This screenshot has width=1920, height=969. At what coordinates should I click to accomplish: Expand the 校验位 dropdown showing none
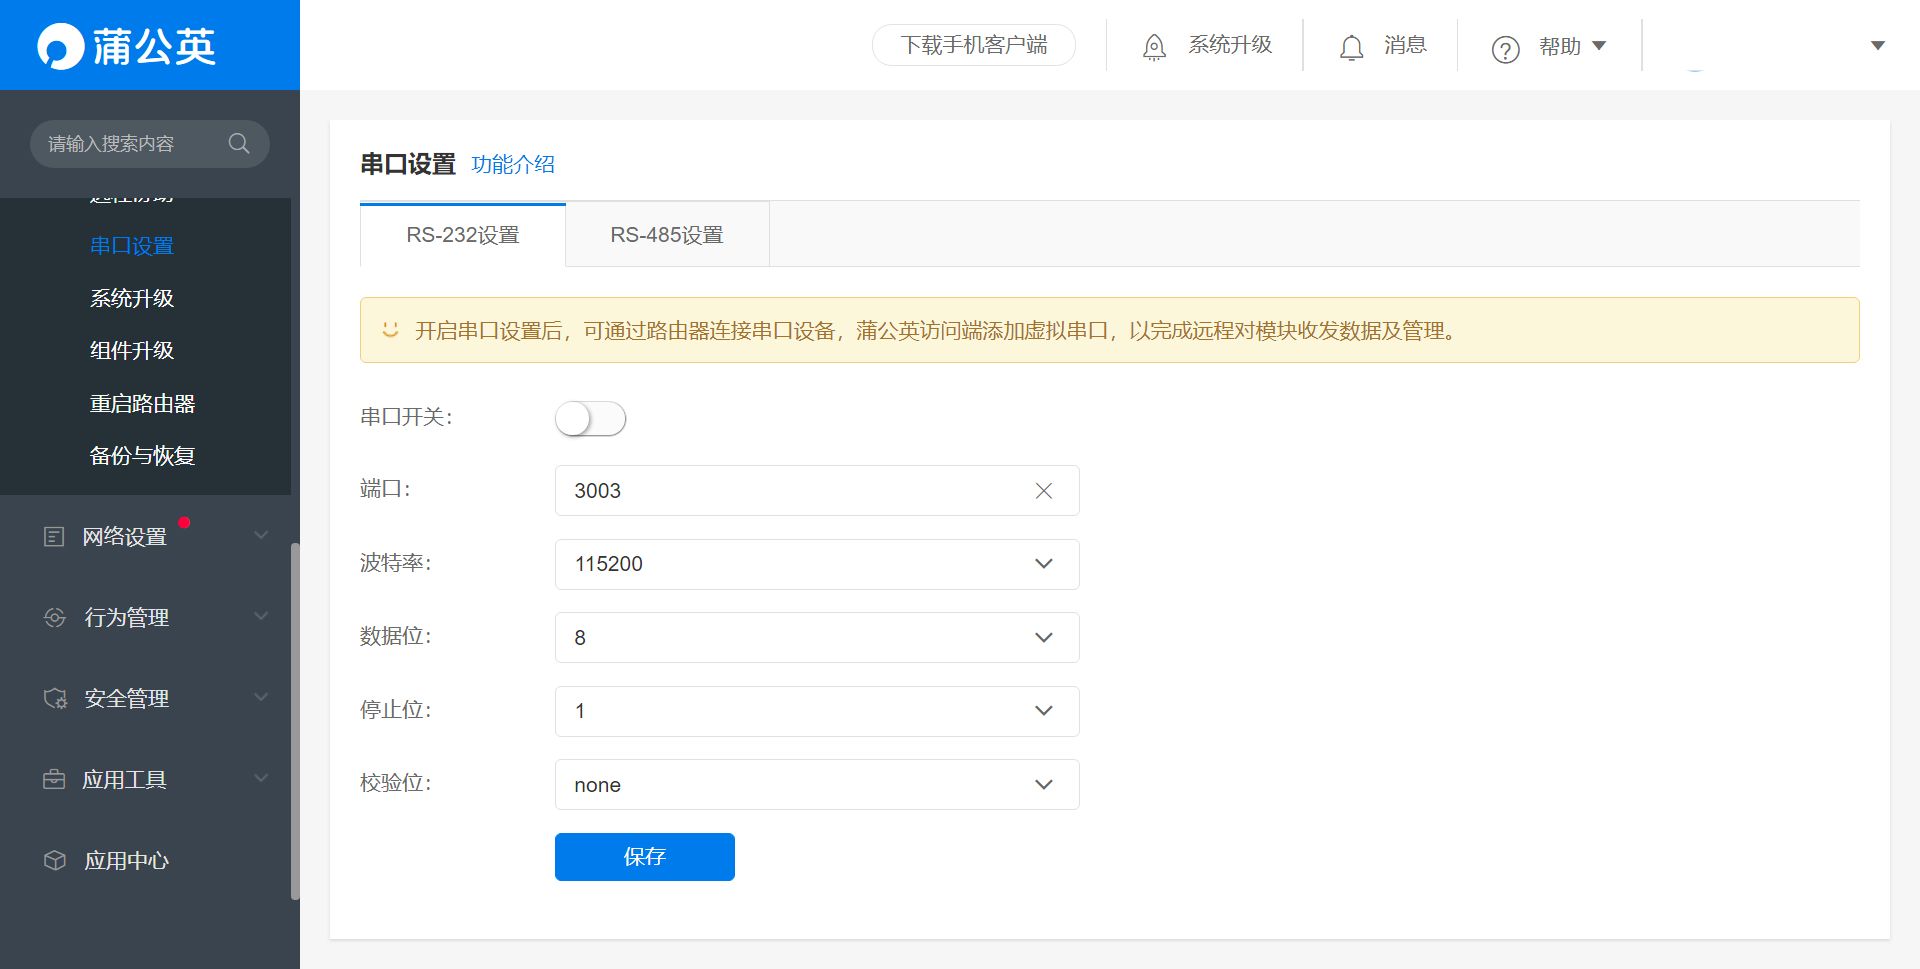(816, 785)
